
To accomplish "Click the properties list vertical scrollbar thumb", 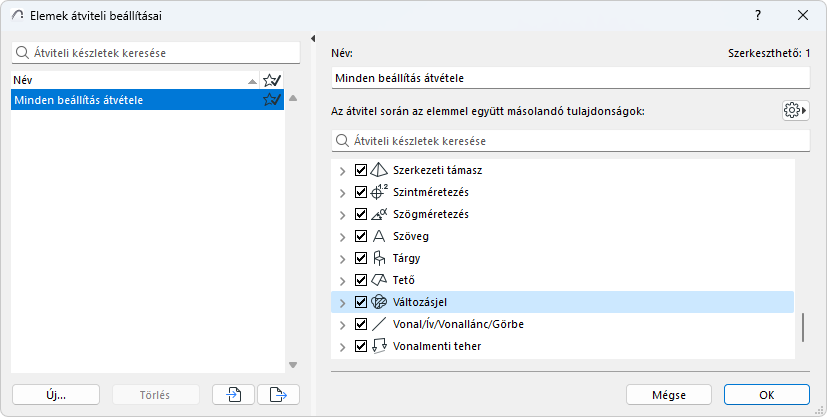I will coord(802,327).
